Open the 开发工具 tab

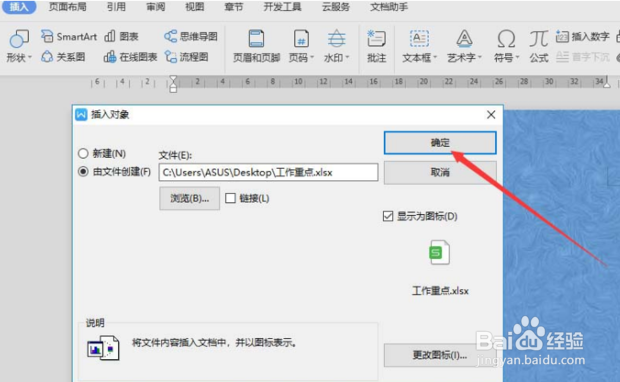pos(282,7)
